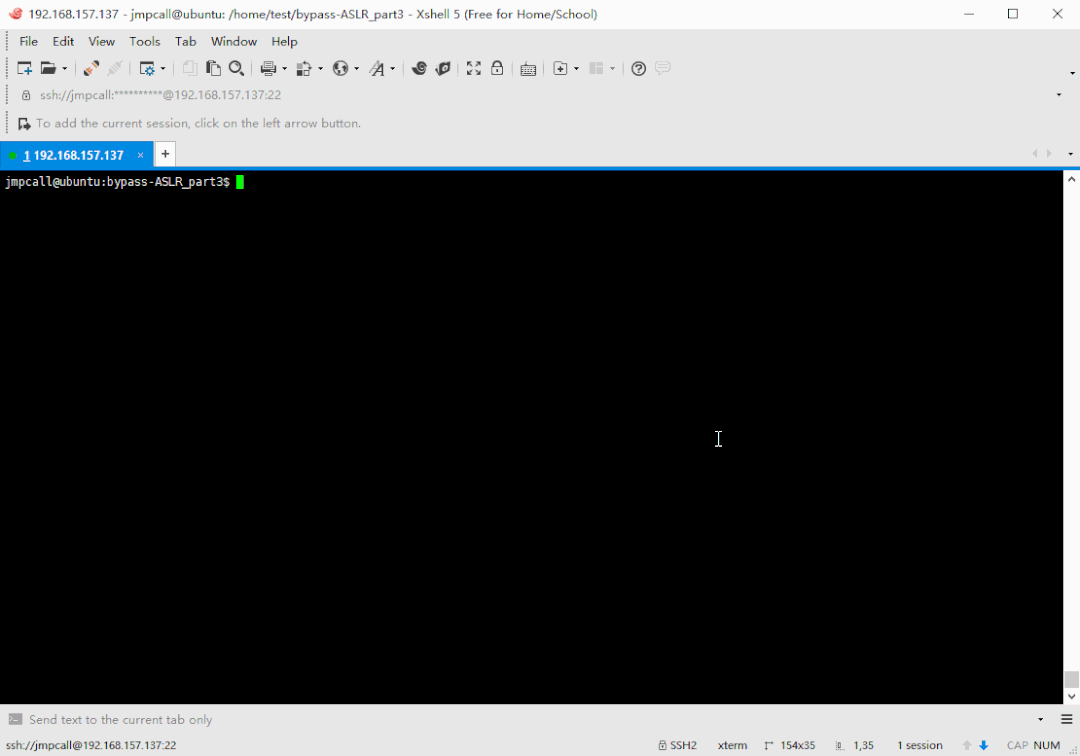Click the left-arrow add session icon

pos(24,124)
